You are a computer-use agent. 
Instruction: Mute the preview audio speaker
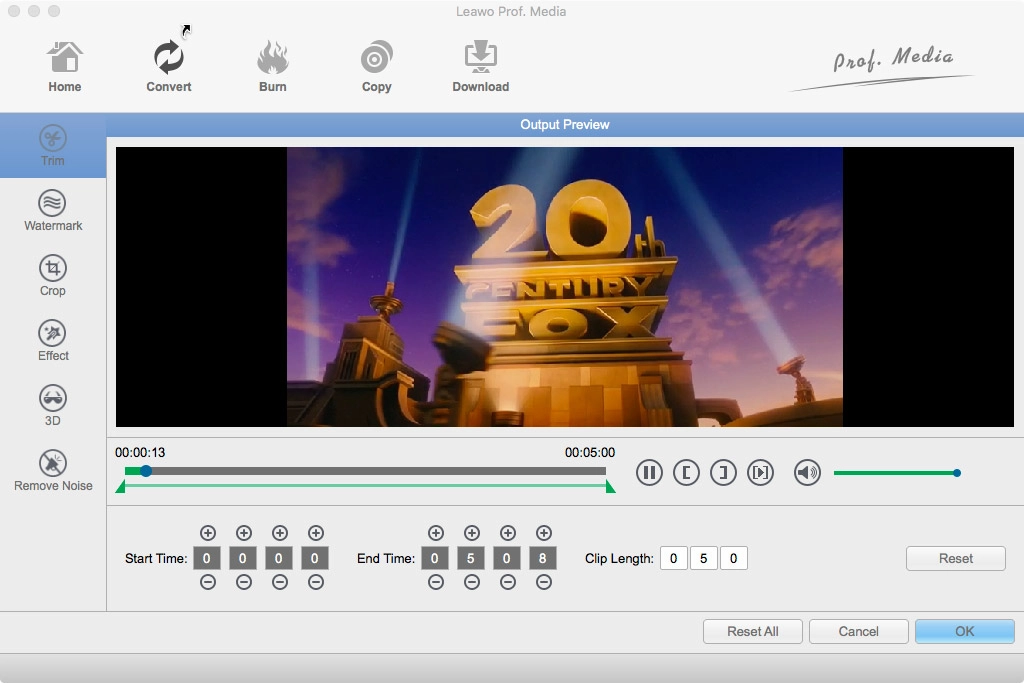807,473
